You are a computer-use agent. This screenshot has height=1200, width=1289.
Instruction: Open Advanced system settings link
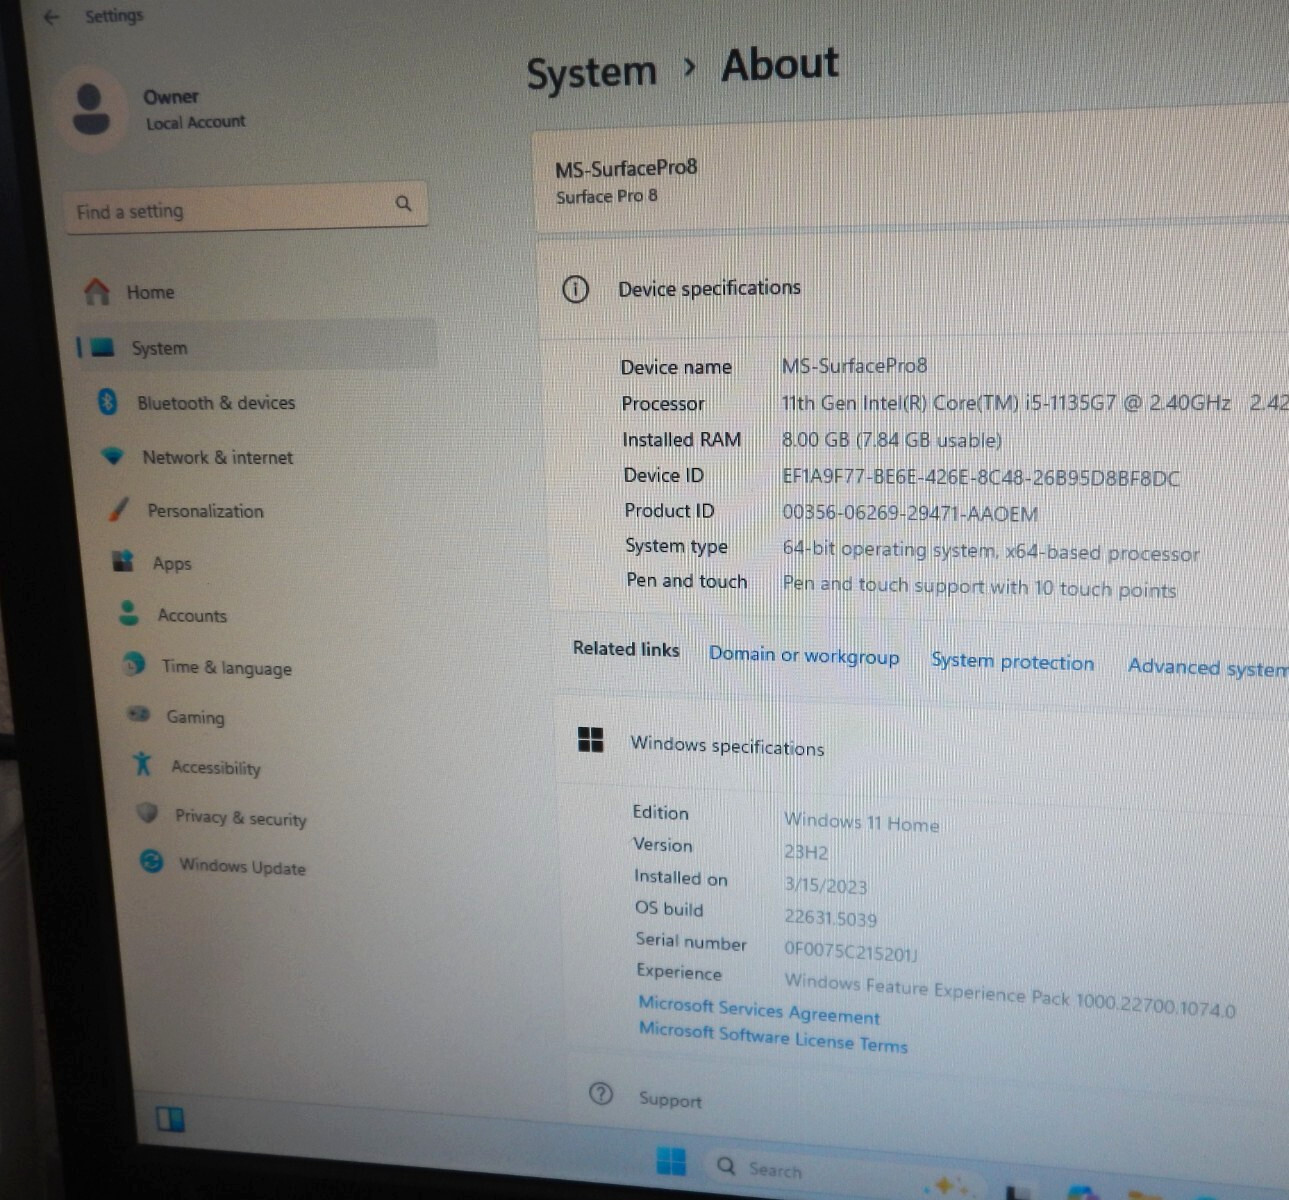point(1208,667)
